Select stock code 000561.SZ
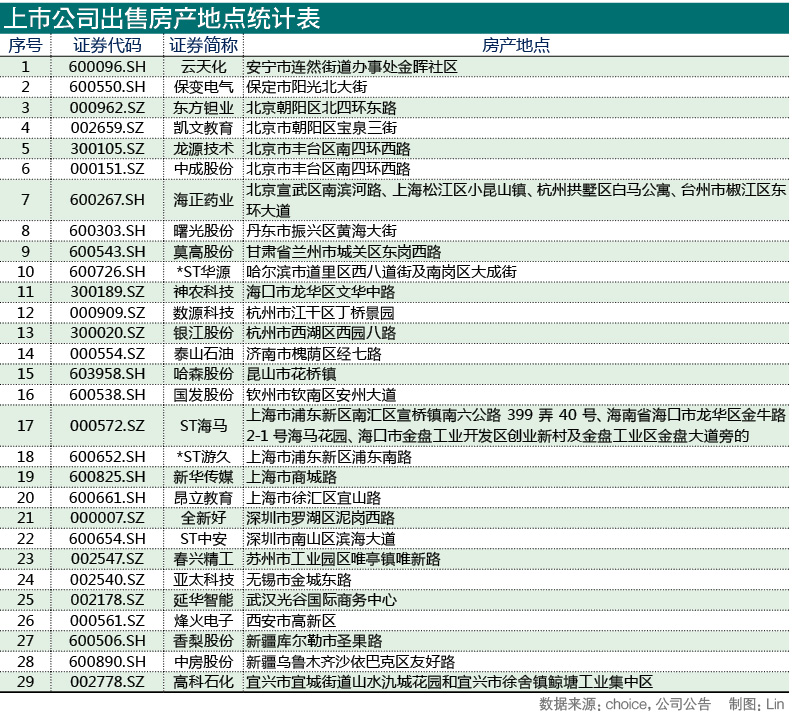 107,621
